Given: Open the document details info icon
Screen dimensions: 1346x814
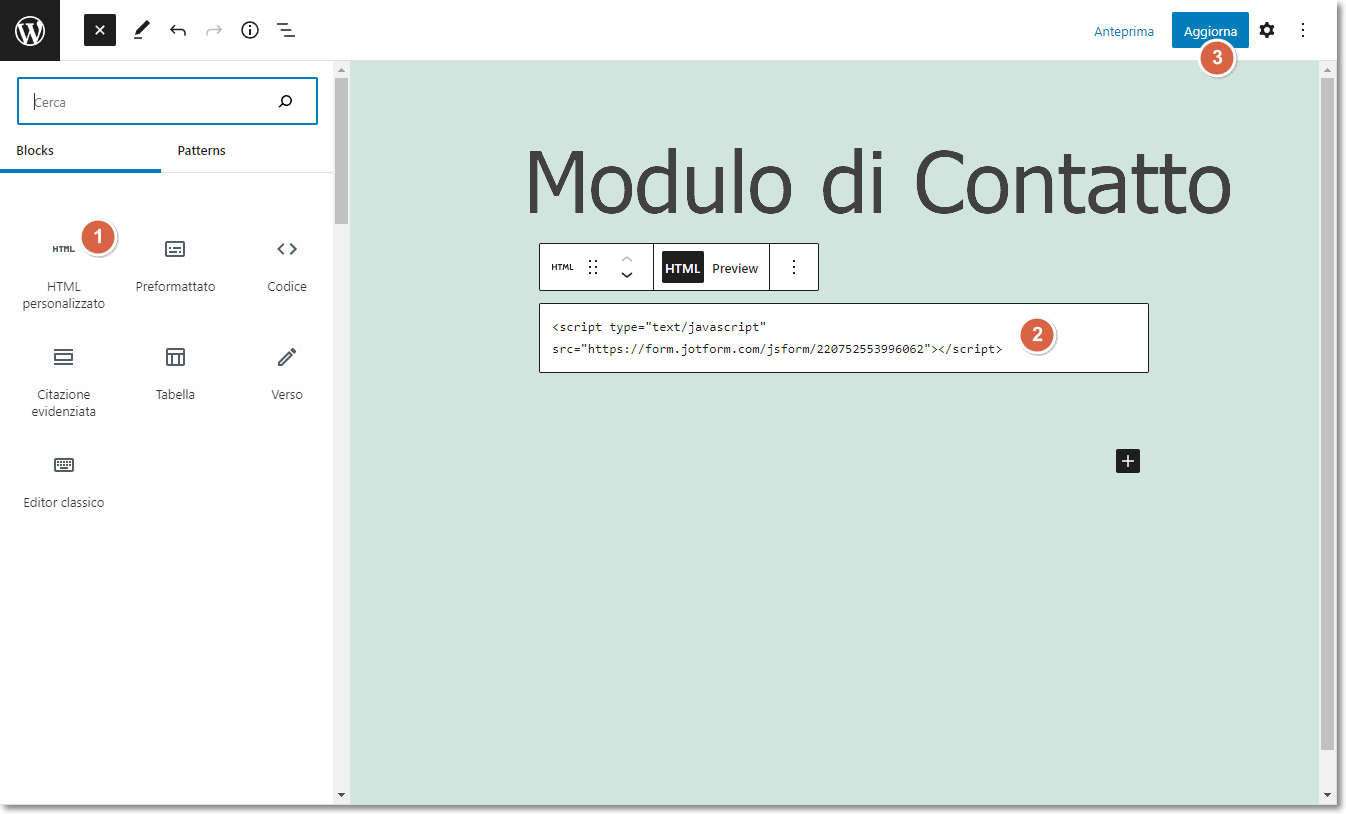Looking at the screenshot, I should click(x=250, y=30).
